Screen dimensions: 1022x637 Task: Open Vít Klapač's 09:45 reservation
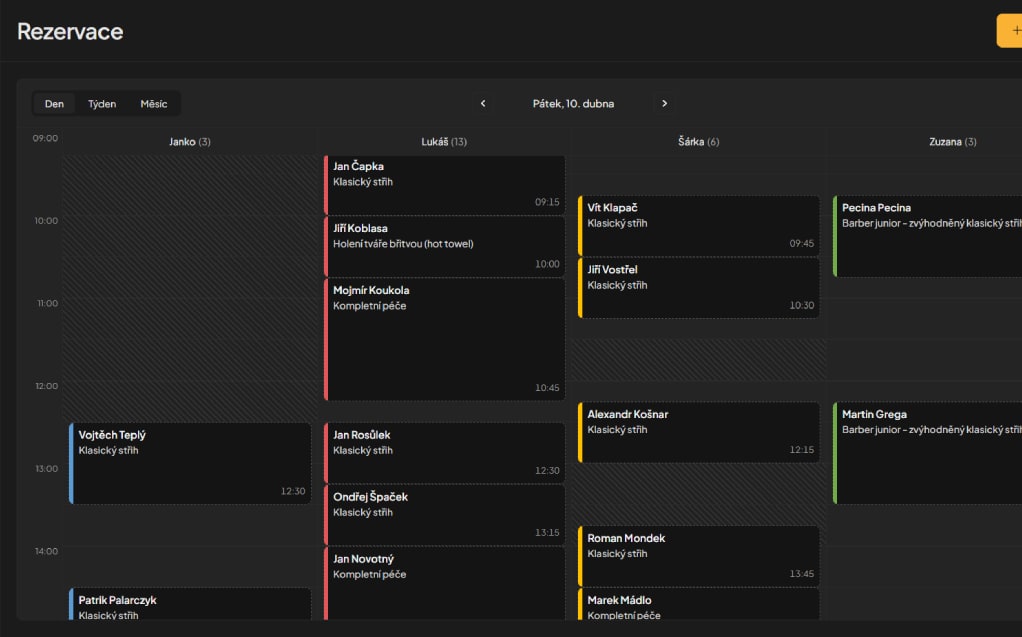699,226
